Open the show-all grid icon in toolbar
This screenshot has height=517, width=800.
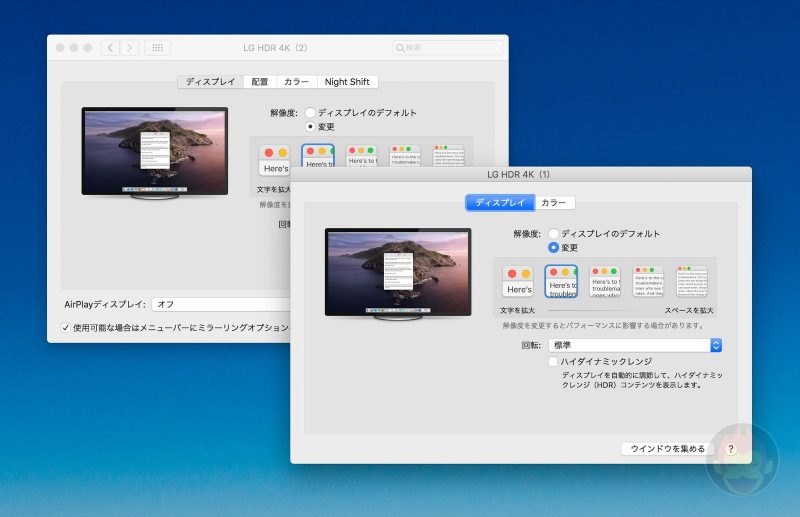click(x=157, y=48)
